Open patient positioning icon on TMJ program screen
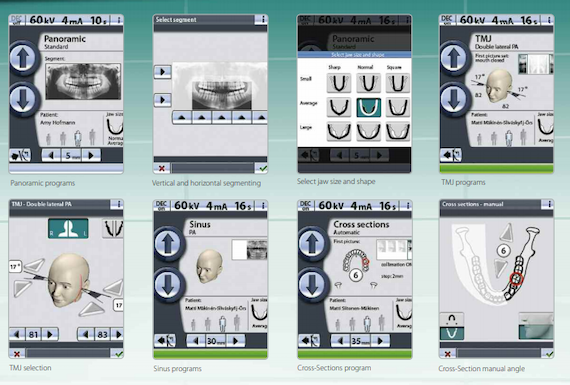 pos(451,155)
